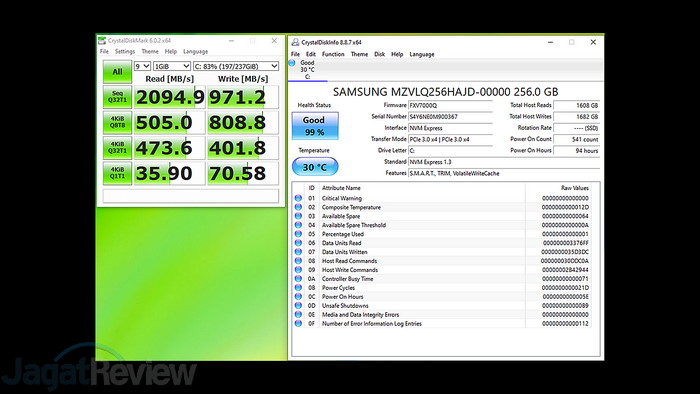Click status icon for Host Read Commands row
The image size is (700, 394).
click(298, 261)
